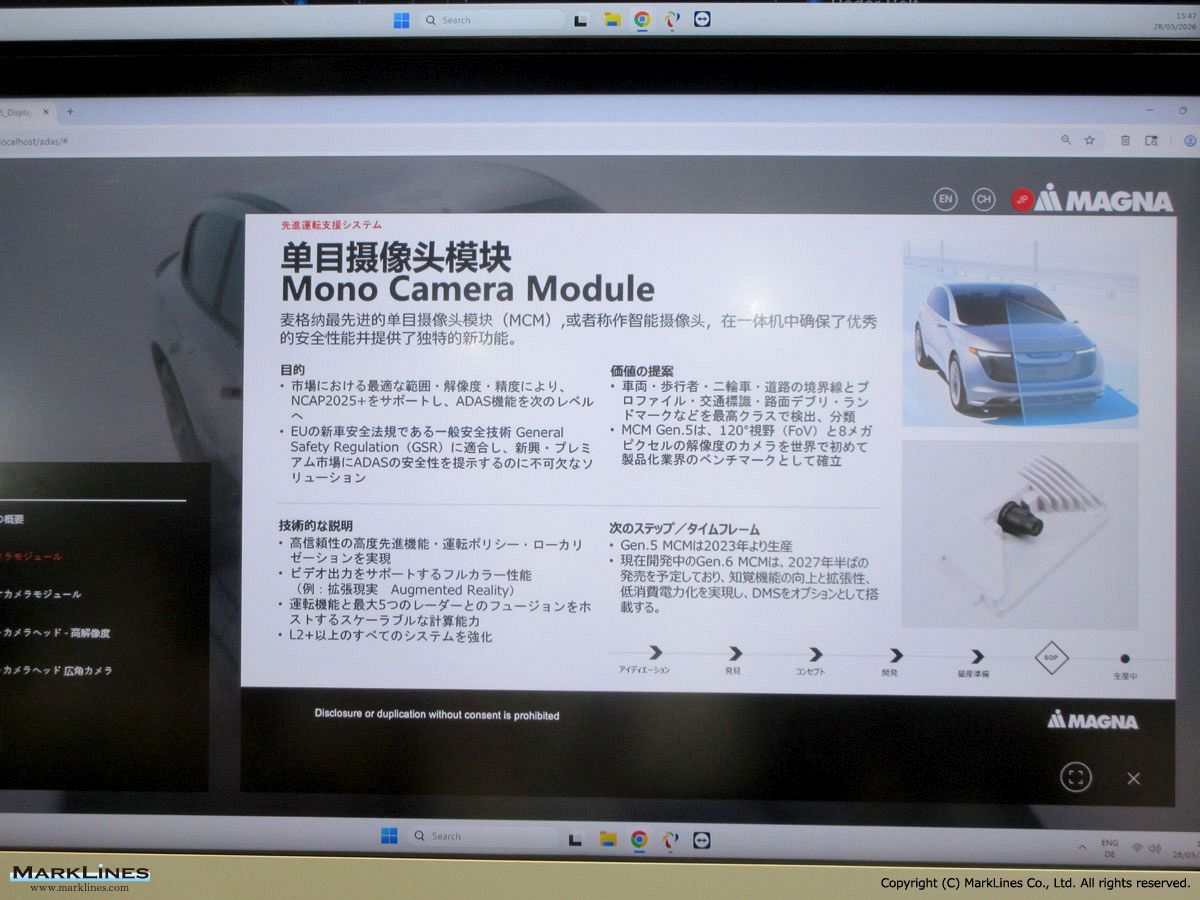Click the 技術的な説明 section heading
The width and height of the screenshot is (1200, 900).
[x=315, y=525]
